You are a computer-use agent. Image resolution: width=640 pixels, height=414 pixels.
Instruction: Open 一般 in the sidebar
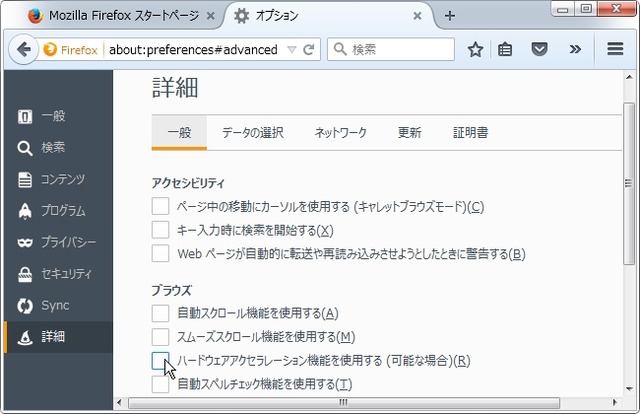coord(58,116)
